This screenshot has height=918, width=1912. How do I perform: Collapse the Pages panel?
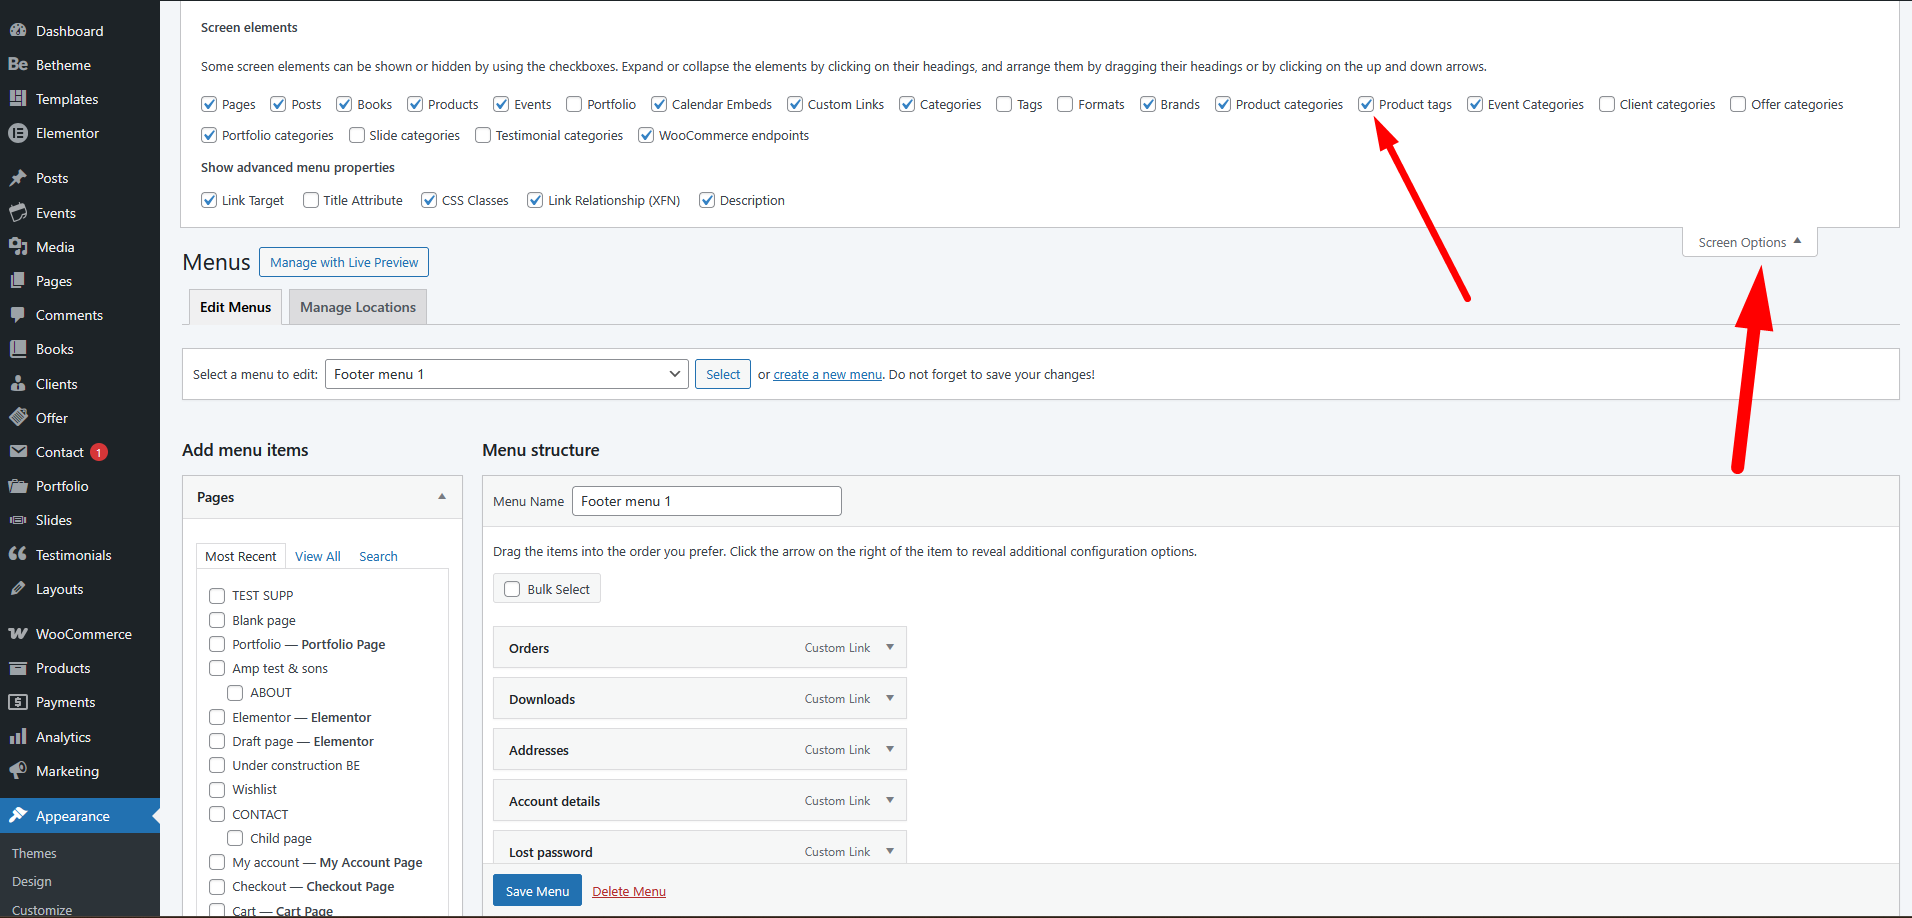442,497
